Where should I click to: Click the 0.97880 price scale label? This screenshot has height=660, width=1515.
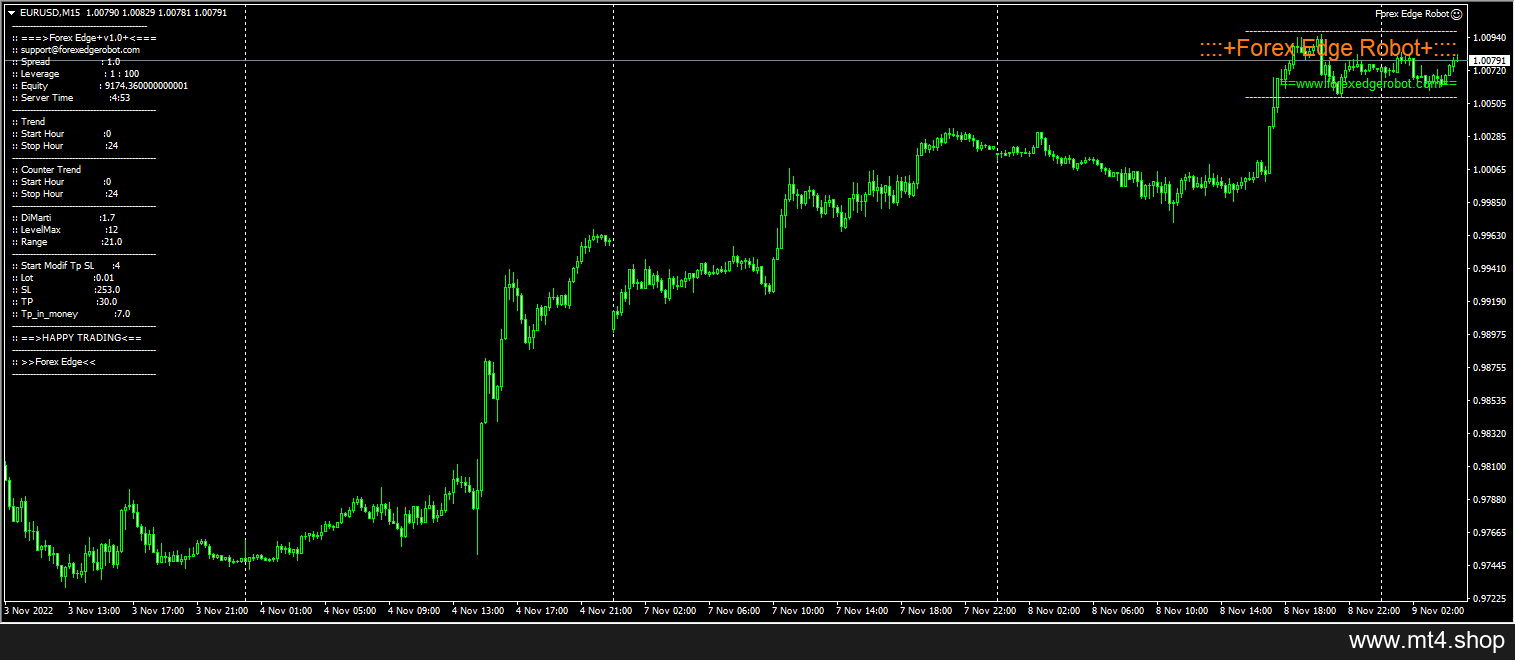pyautogui.click(x=1490, y=499)
